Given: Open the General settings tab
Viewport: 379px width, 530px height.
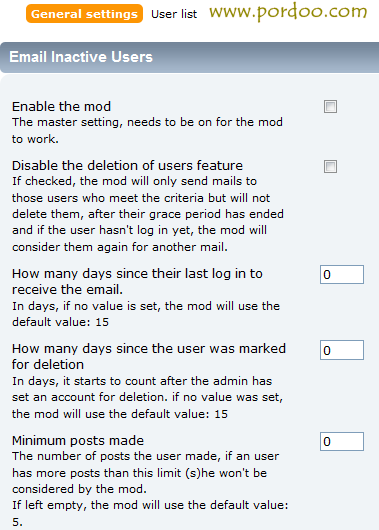Looking at the screenshot, I should click(84, 14).
